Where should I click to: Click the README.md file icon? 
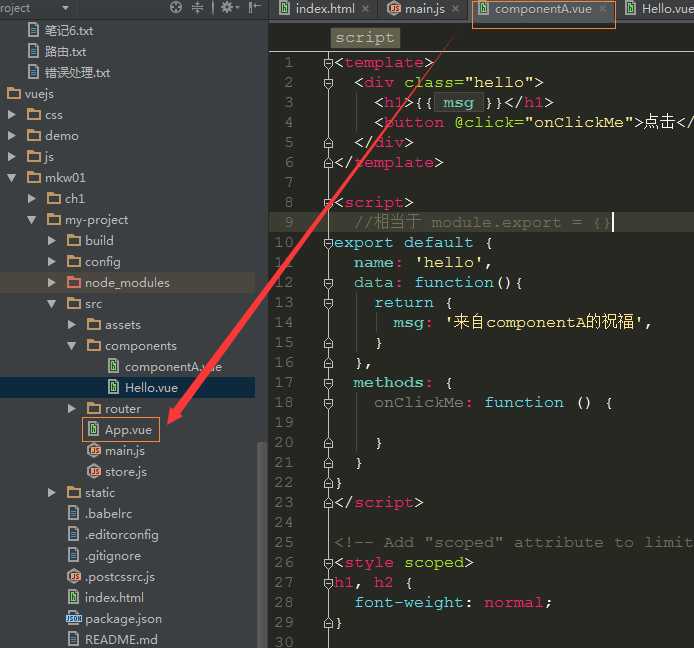pyautogui.click(x=73, y=639)
